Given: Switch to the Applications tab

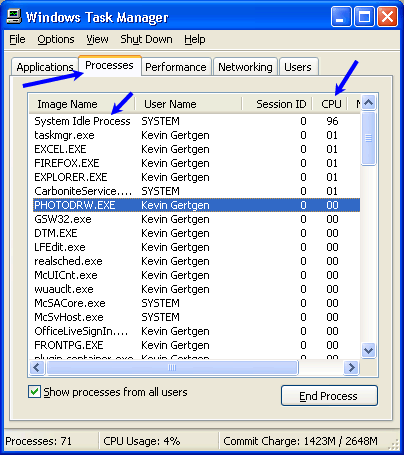Looking at the screenshot, I should pos(45,67).
